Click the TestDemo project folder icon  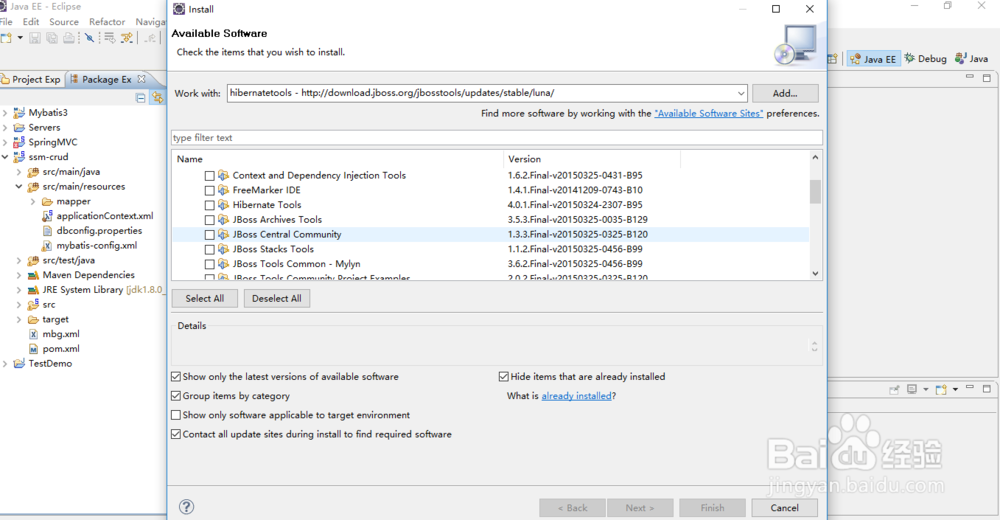19,364
